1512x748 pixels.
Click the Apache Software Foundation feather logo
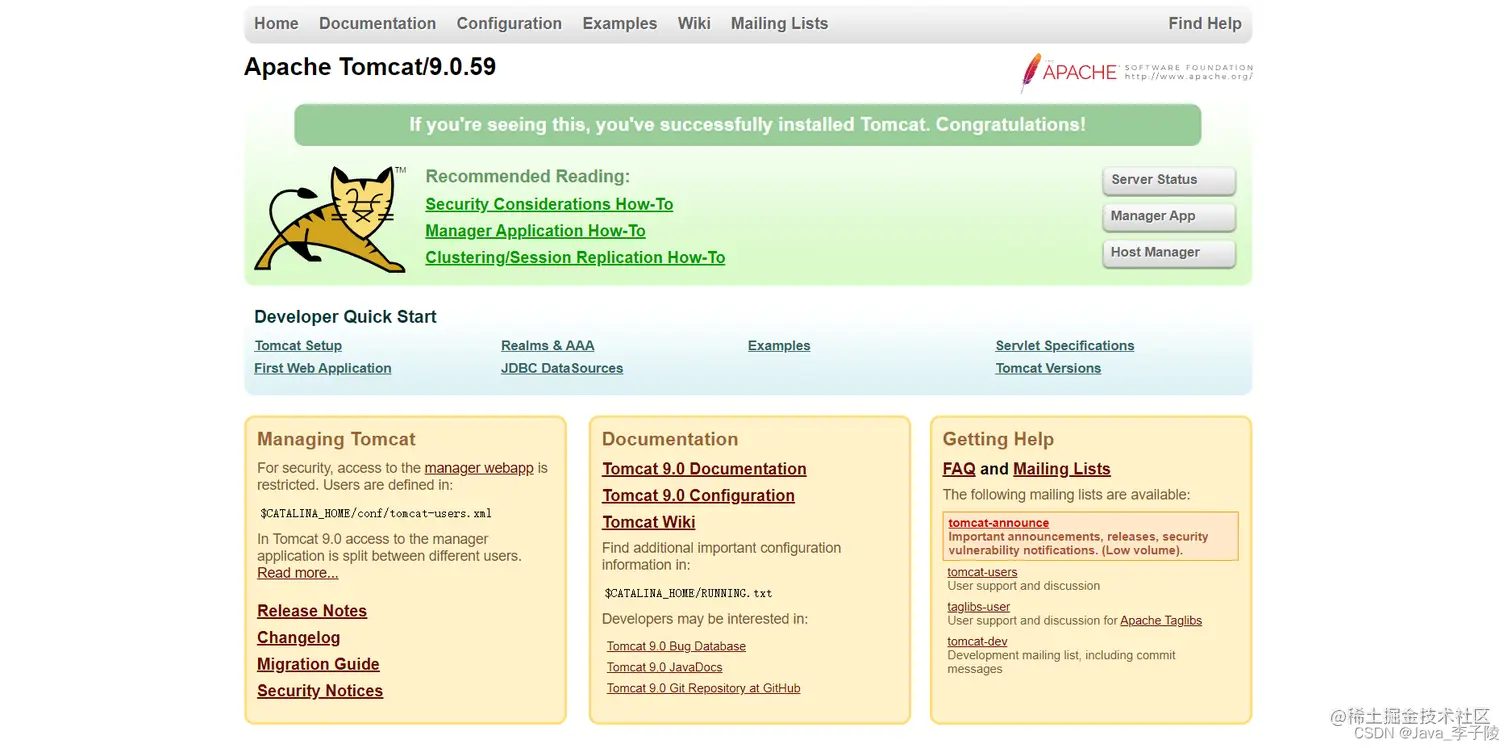pos(1136,72)
